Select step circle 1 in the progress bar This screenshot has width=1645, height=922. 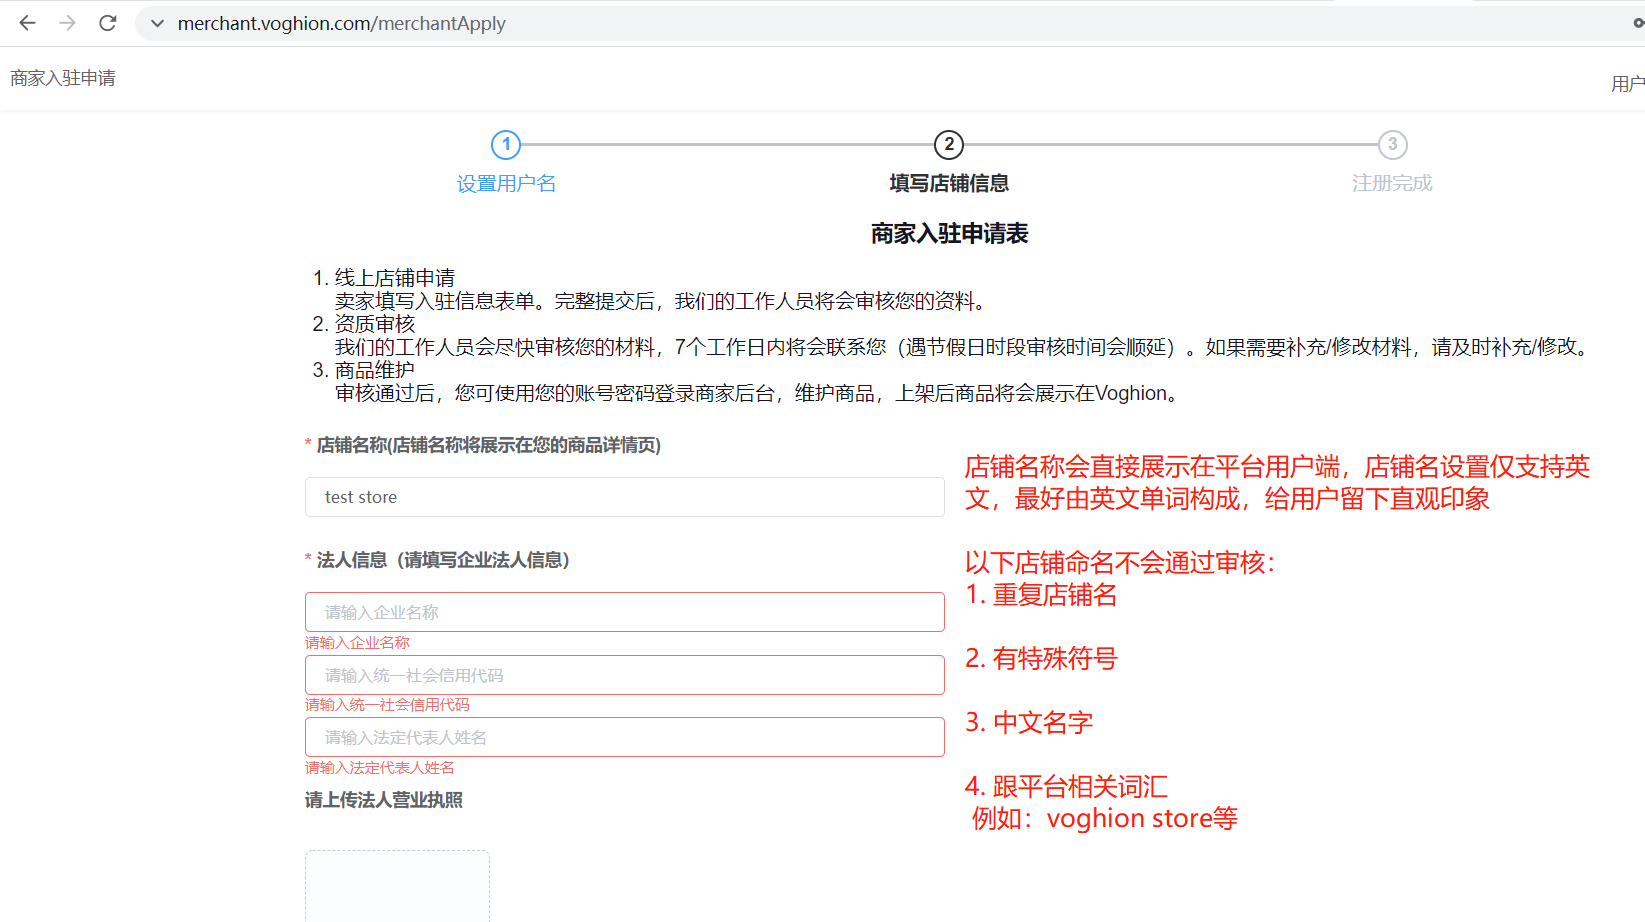[x=506, y=144]
